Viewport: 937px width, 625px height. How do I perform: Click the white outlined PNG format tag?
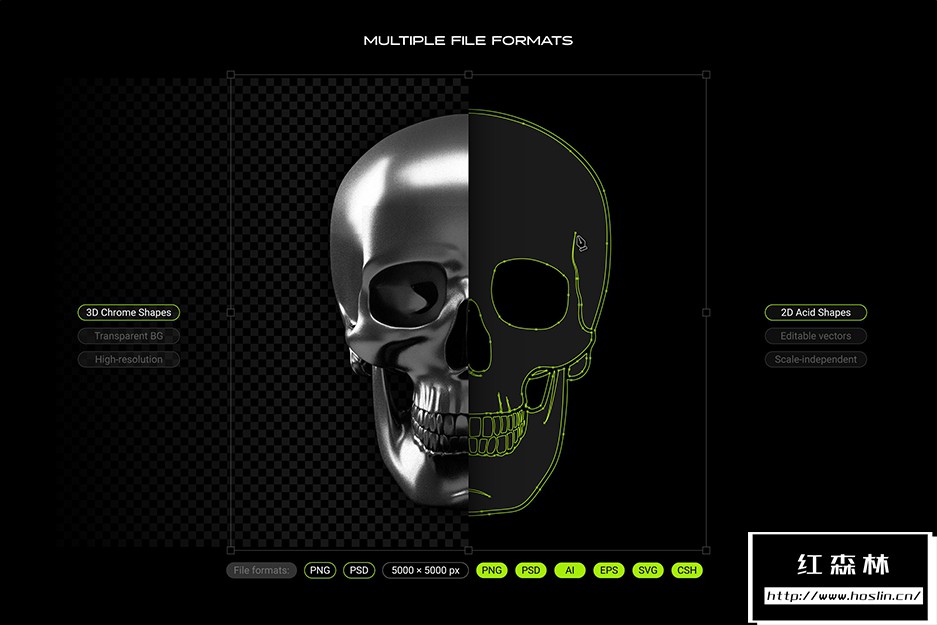click(x=320, y=570)
